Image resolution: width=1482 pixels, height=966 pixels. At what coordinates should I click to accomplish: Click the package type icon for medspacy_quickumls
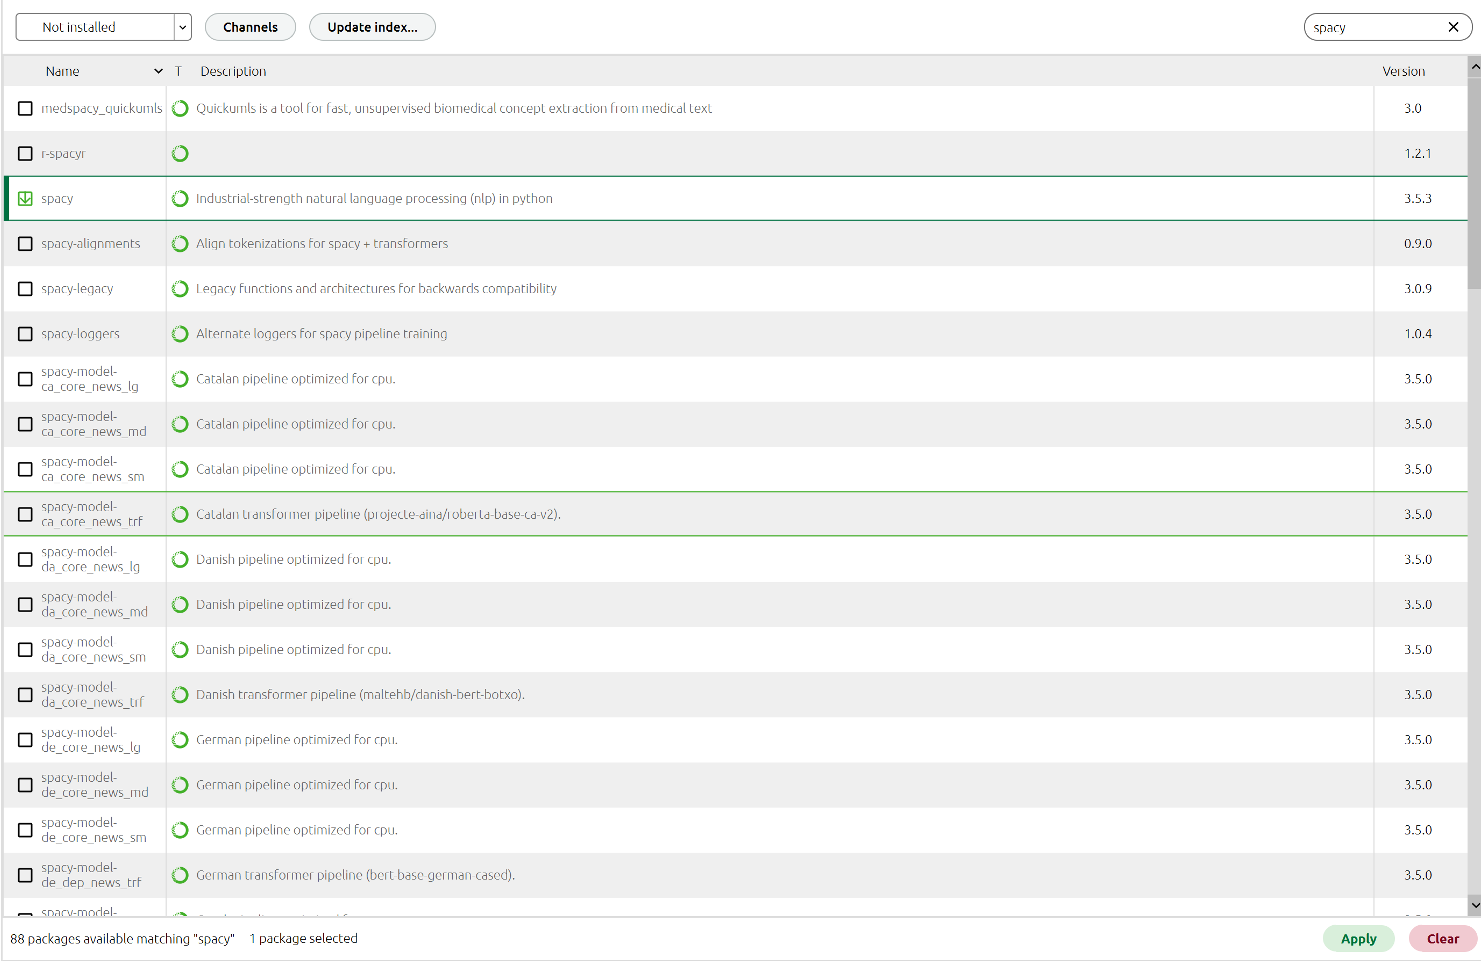180,109
